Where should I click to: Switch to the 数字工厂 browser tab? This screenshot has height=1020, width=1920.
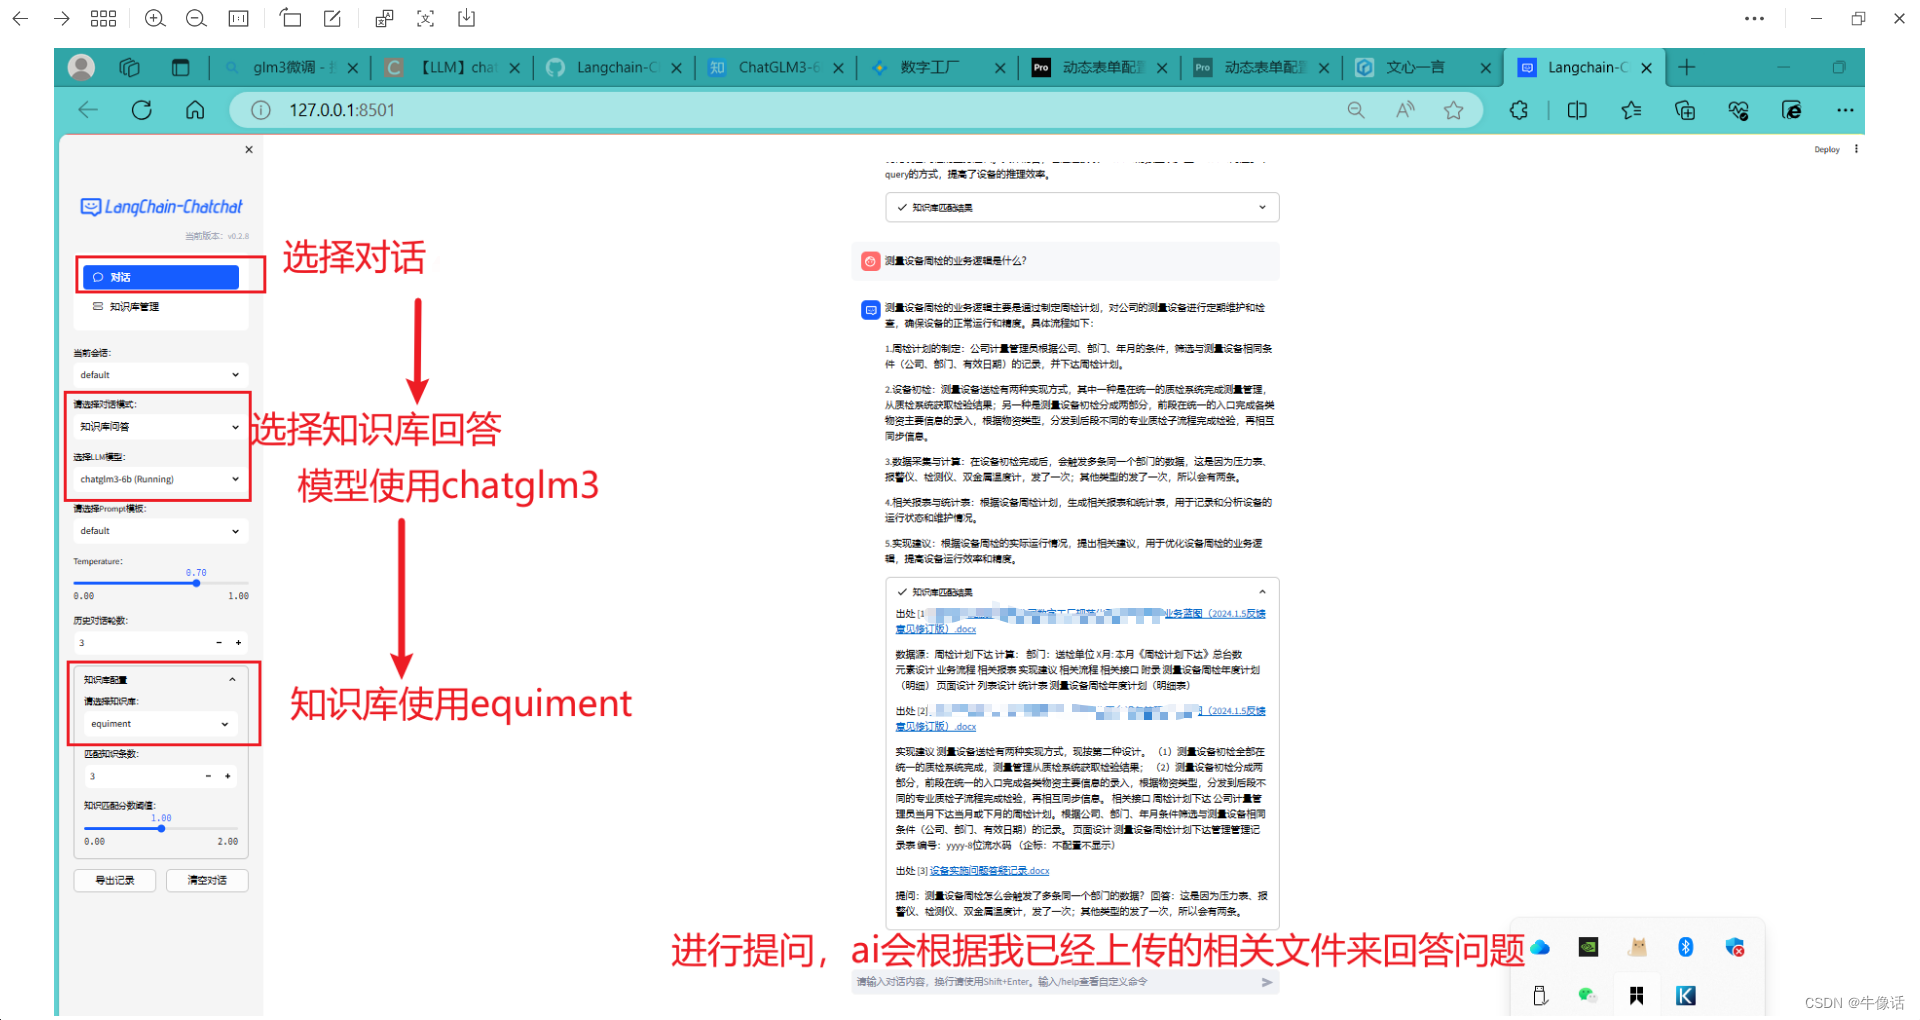point(940,67)
